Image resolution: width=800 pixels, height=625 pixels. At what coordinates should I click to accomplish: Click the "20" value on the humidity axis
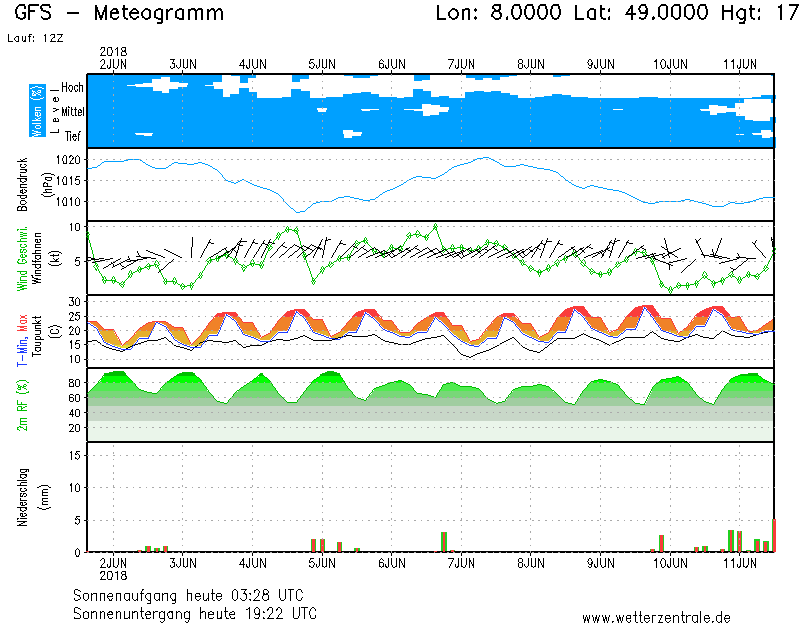[74, 428]
